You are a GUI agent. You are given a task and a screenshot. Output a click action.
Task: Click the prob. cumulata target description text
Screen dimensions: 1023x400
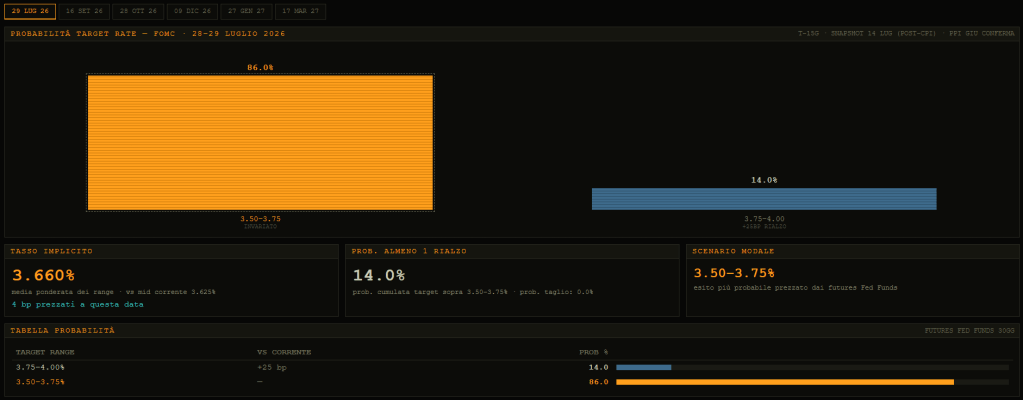[x=473, y=292]
